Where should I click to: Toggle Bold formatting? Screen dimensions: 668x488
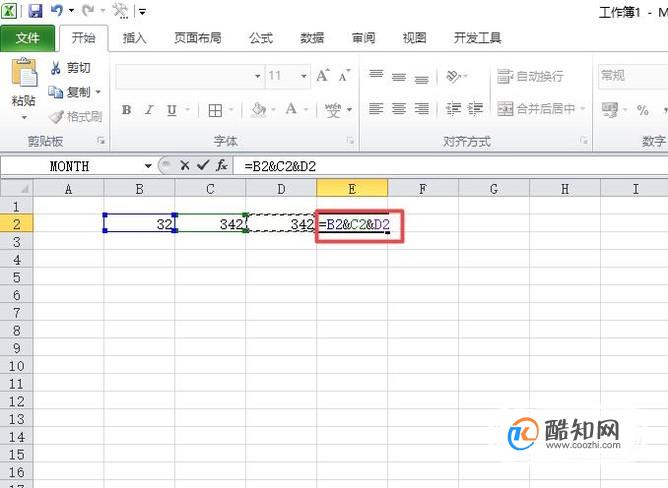coord(126,110)
